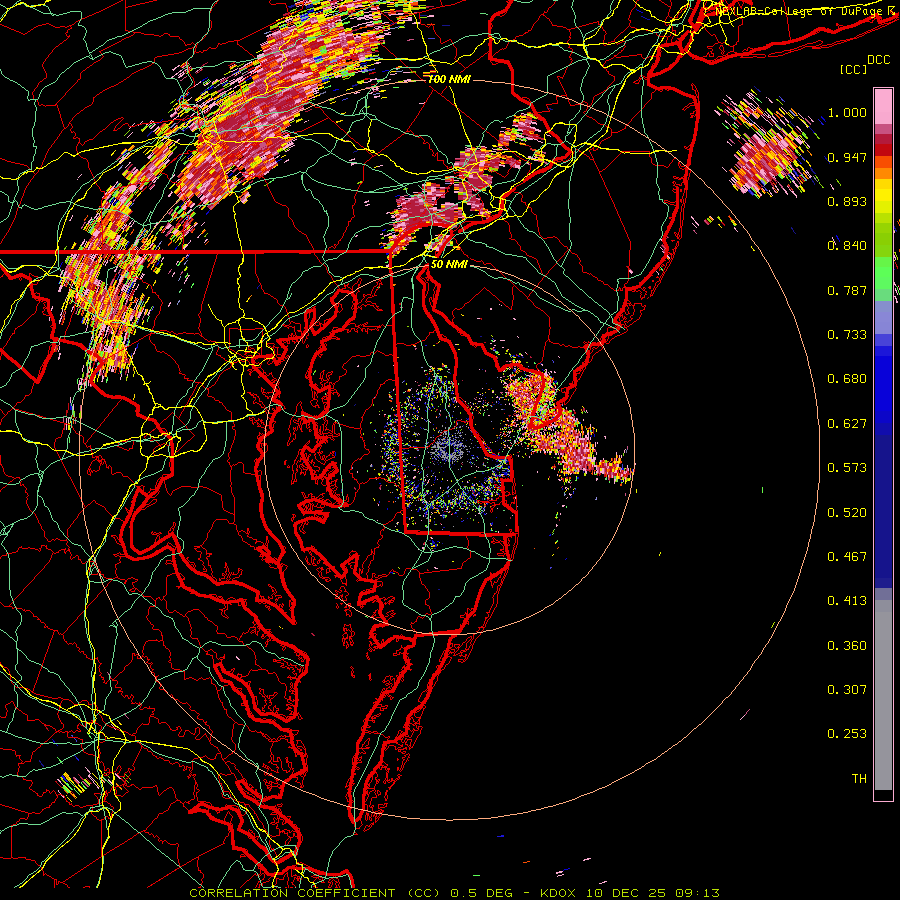Click the 0.627 scale label
The image size is (900, 900).
coord(847,424)
